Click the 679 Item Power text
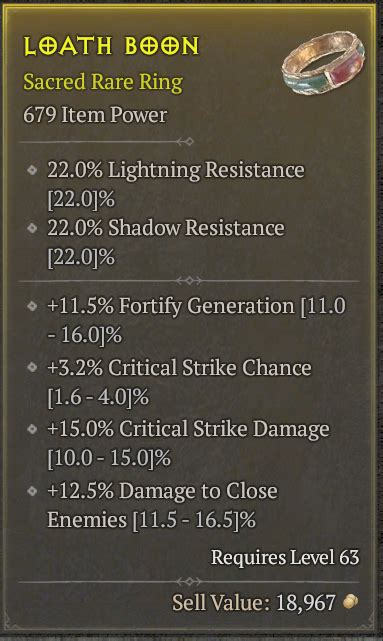The width and height of the screenshot is (383, 641). coord(95,115)
